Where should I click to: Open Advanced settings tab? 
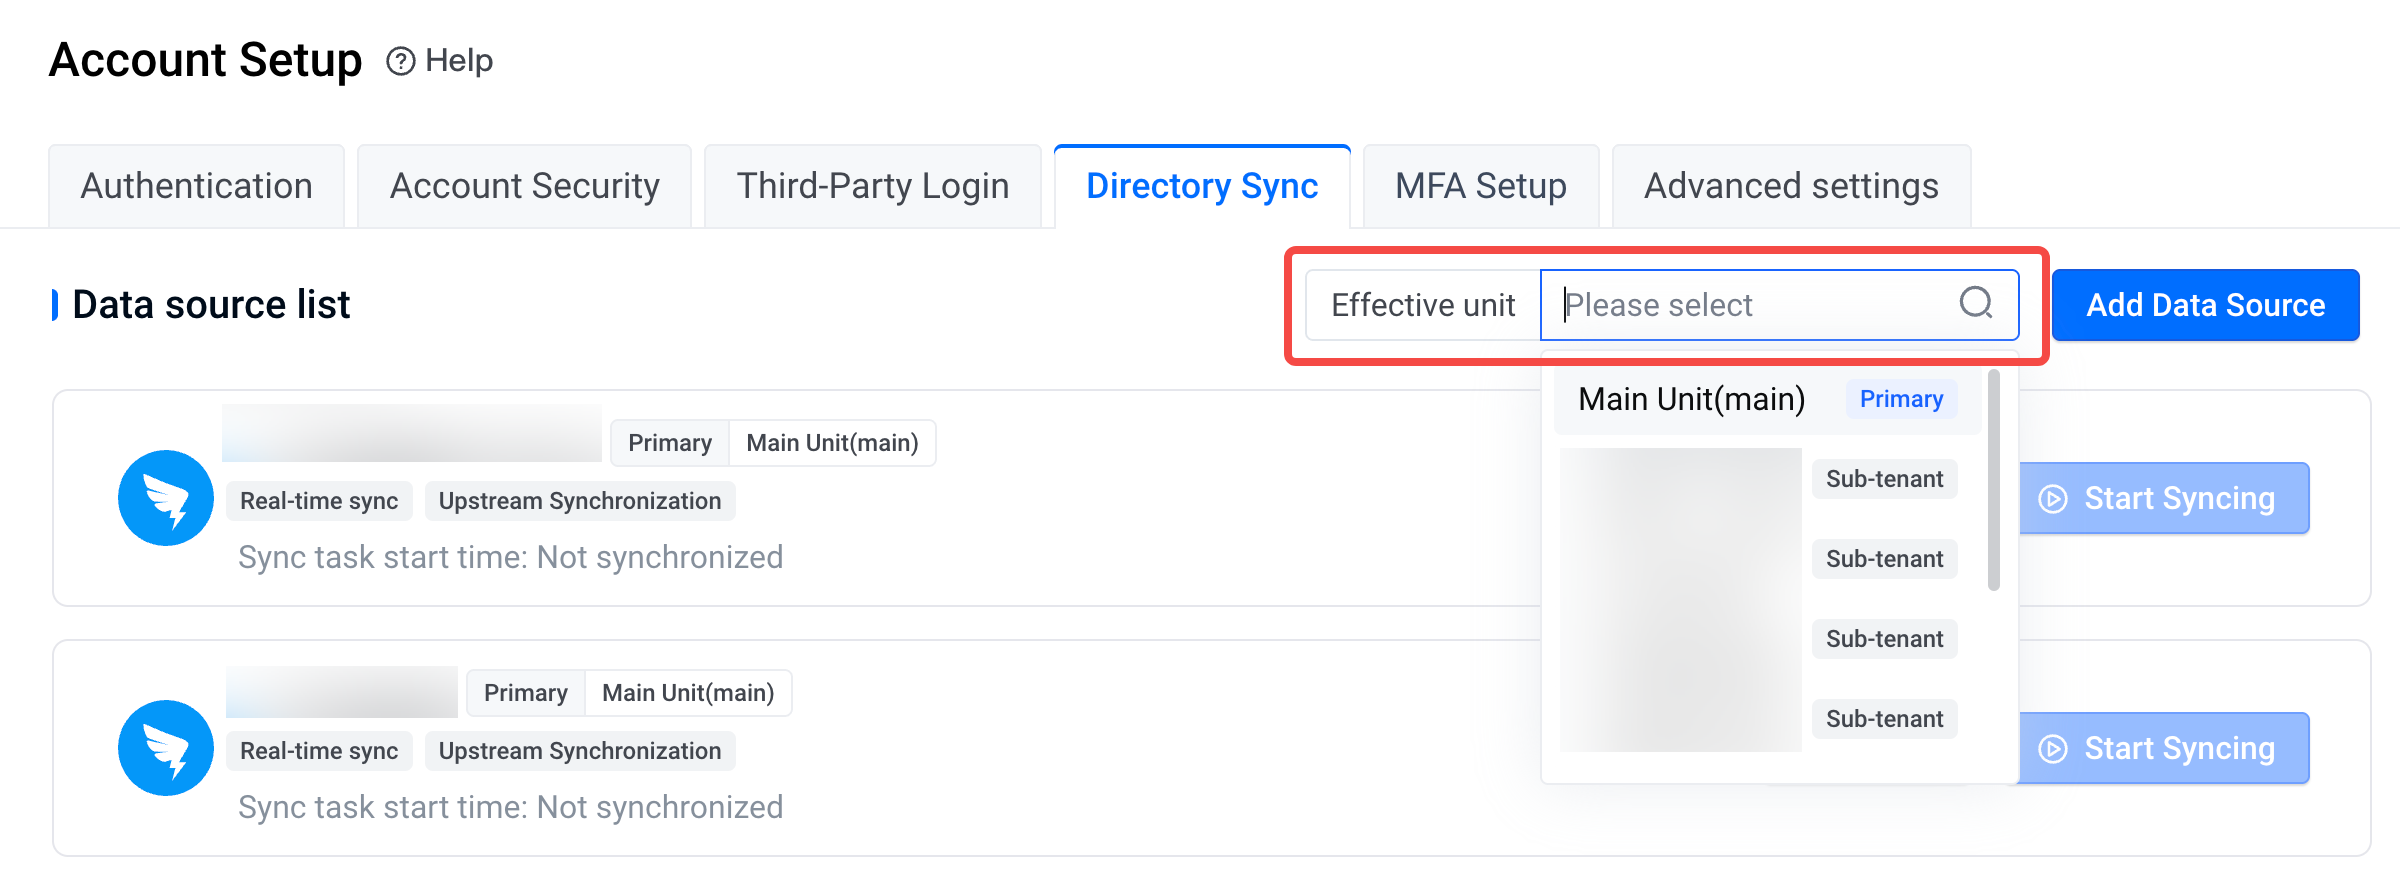1791,186
